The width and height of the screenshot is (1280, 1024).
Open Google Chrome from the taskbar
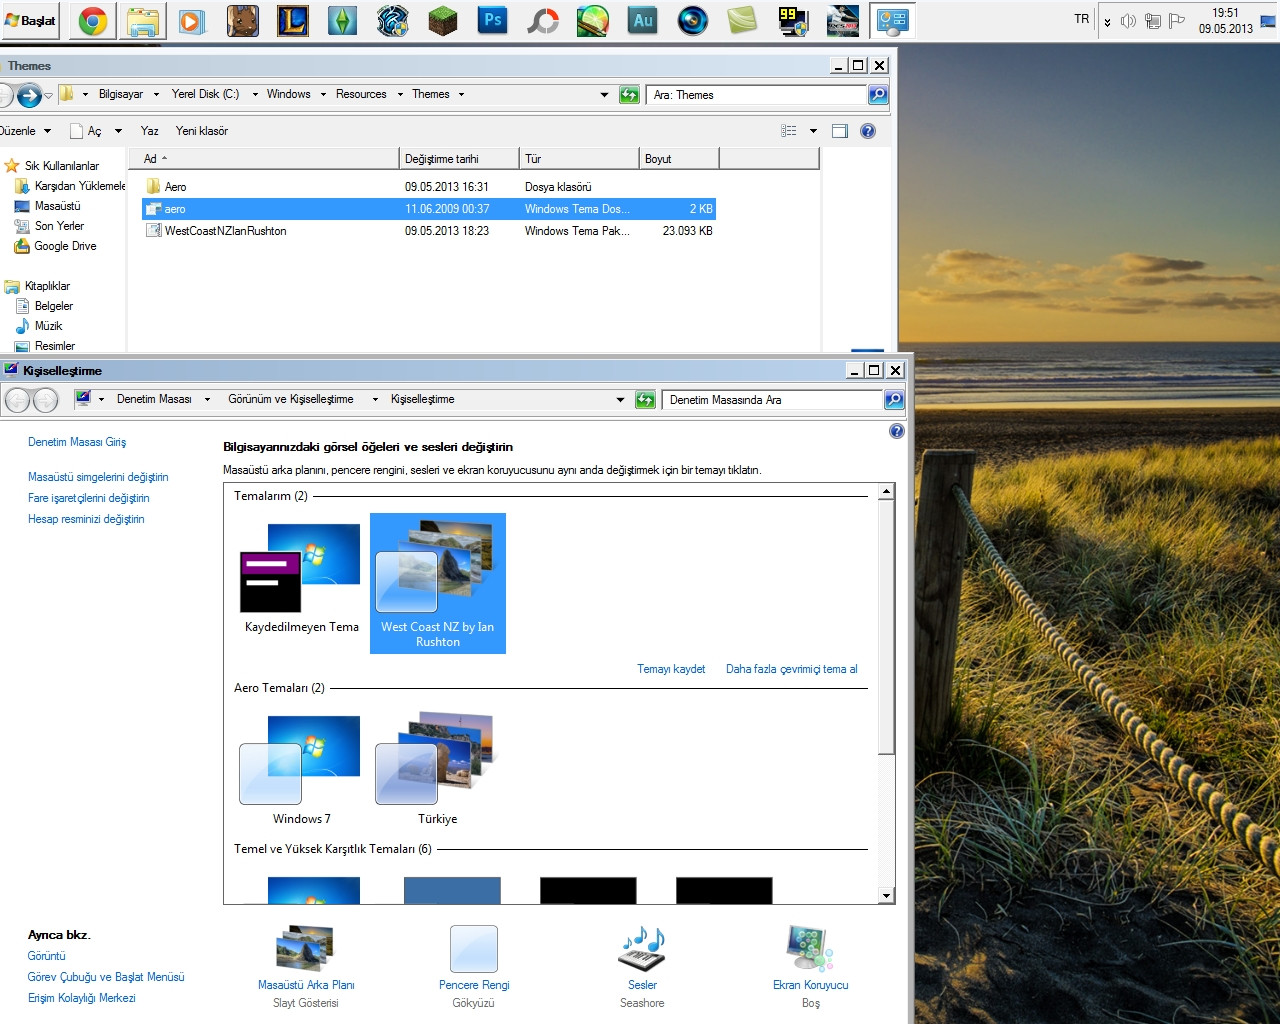(x=93, y=20)
